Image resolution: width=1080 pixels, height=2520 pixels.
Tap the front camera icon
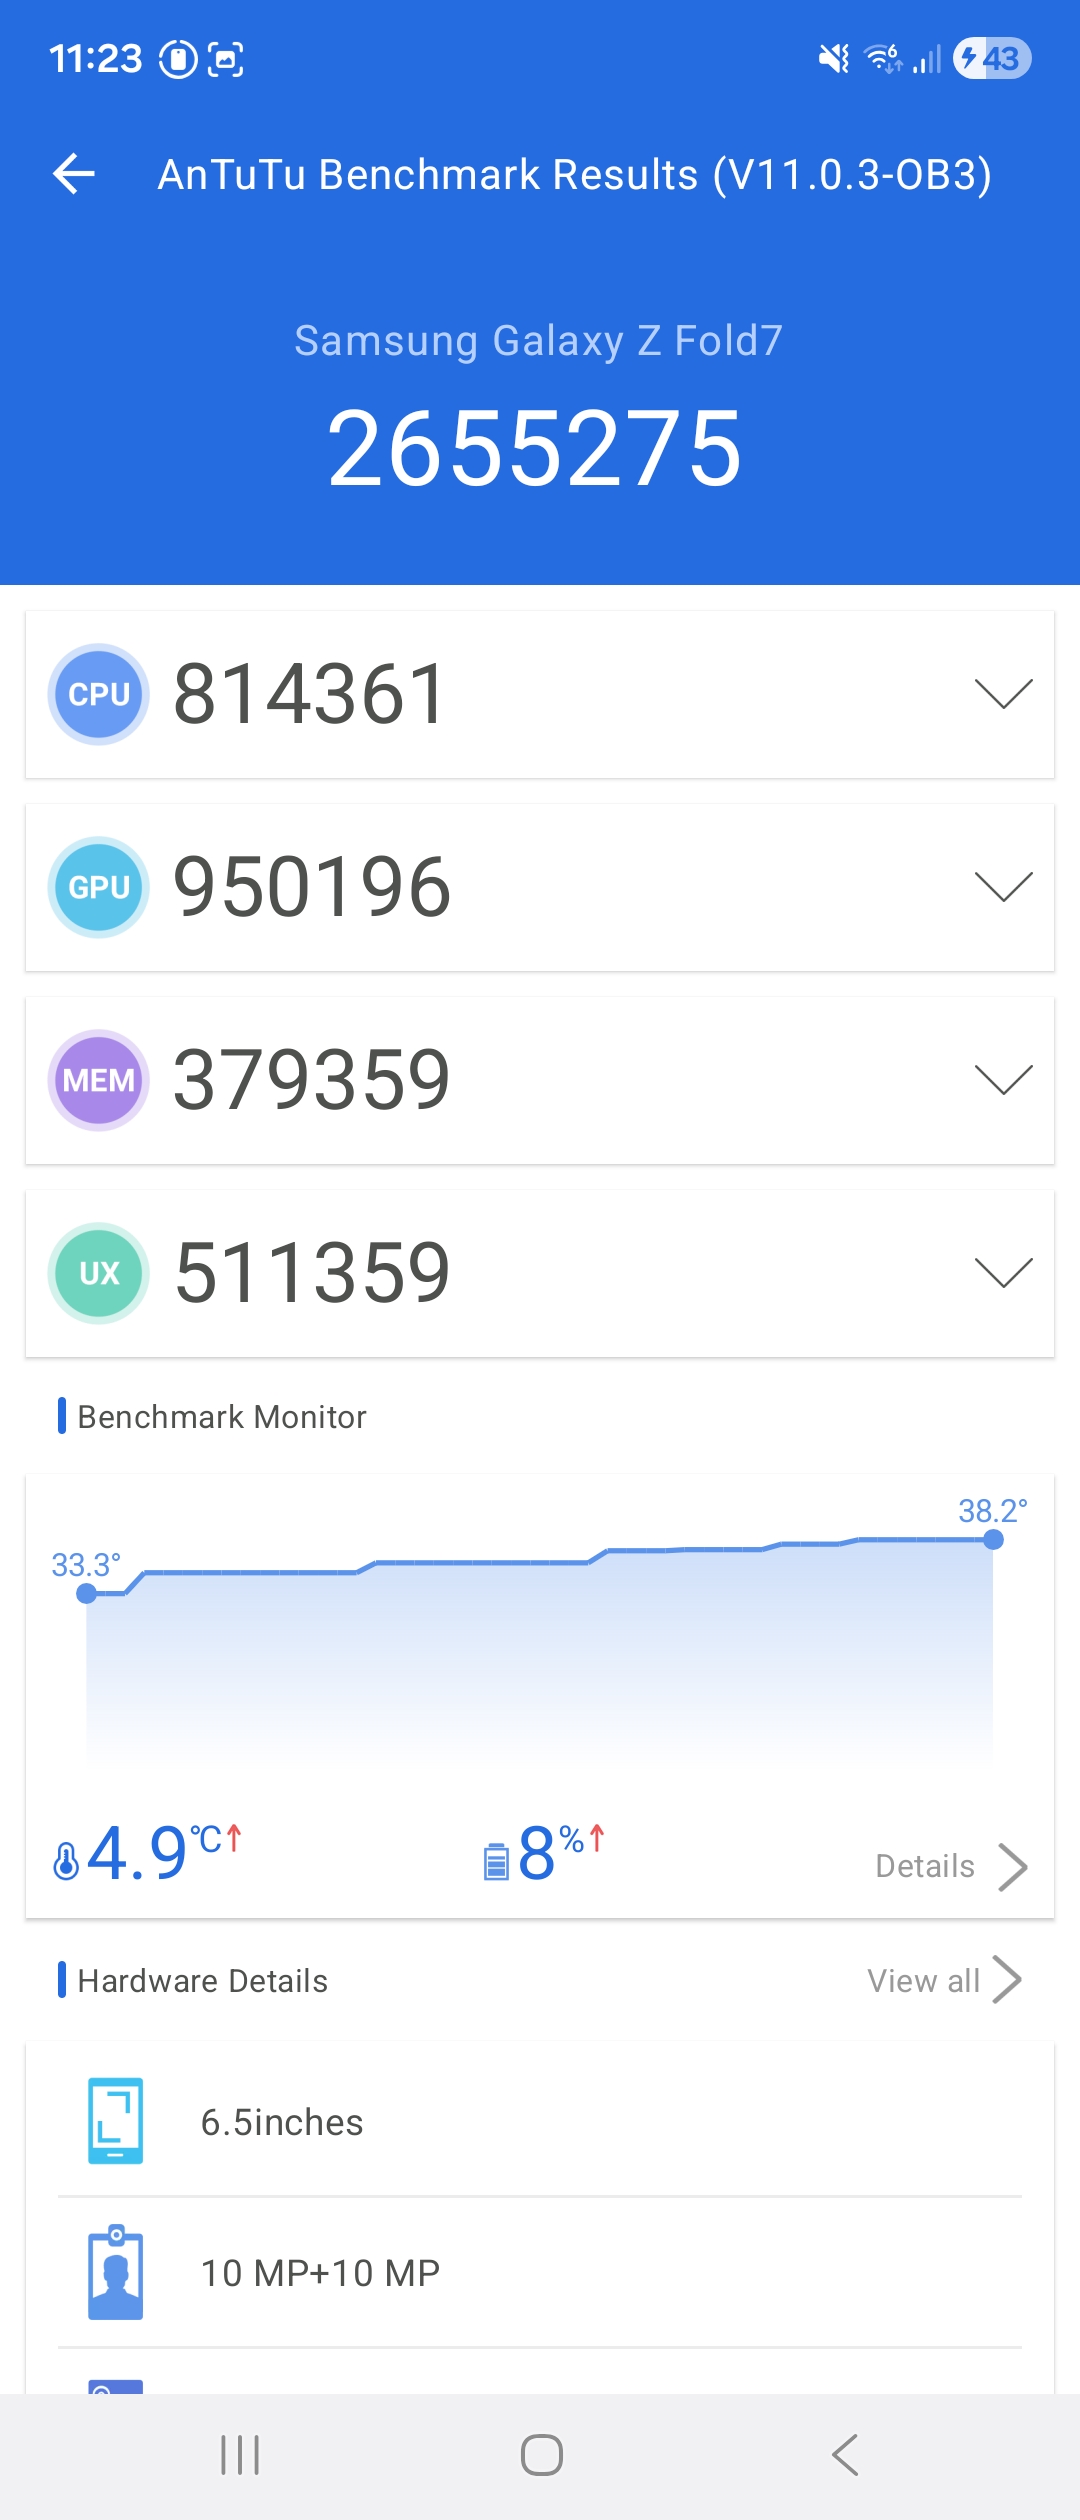coord(116,2272)
